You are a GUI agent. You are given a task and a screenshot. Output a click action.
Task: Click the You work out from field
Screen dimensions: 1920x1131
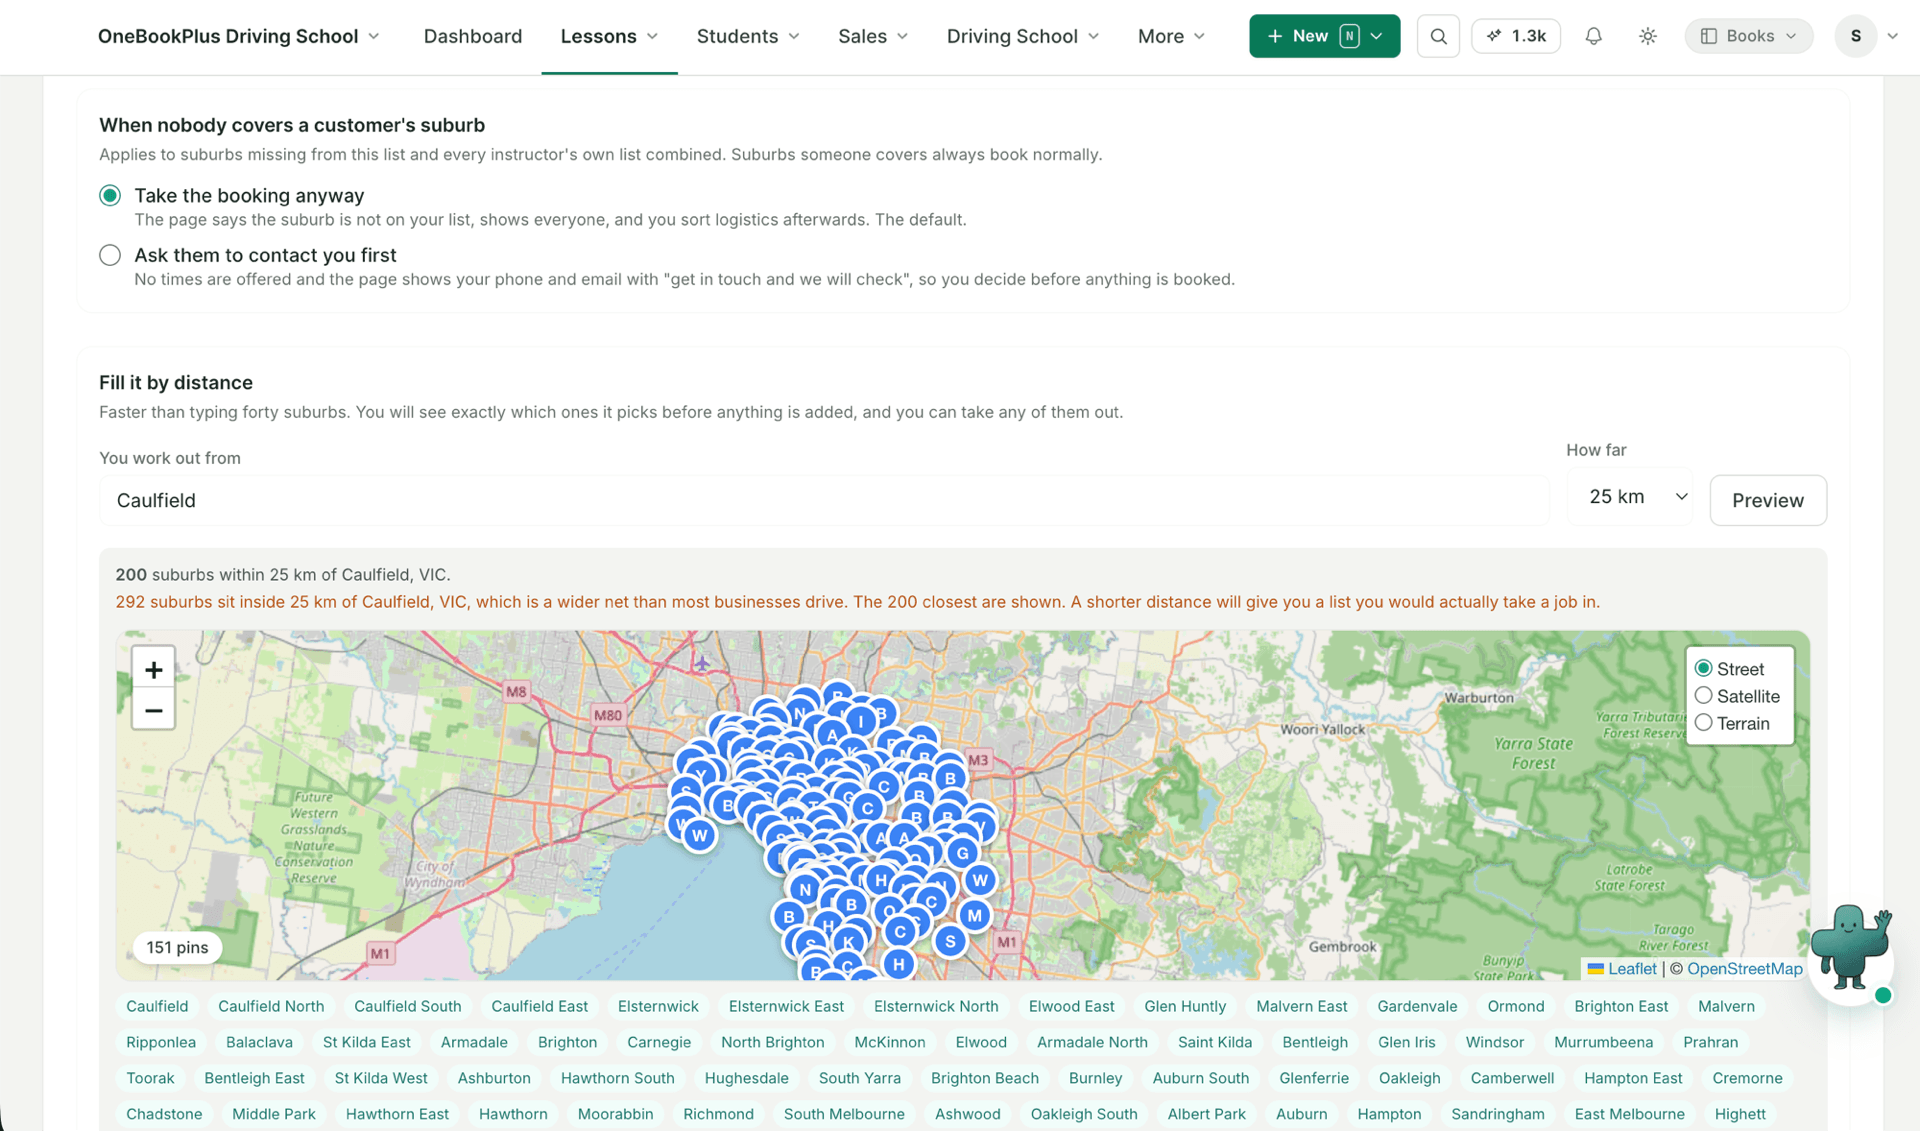(x=824, y=500)
